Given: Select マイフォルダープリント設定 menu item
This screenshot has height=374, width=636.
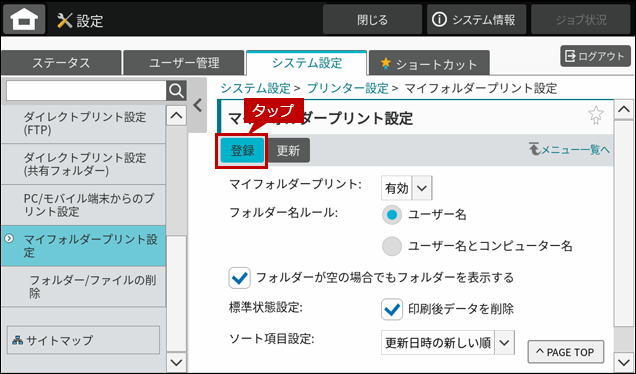Looking at the screenshot, I should (x=83, y=246).
